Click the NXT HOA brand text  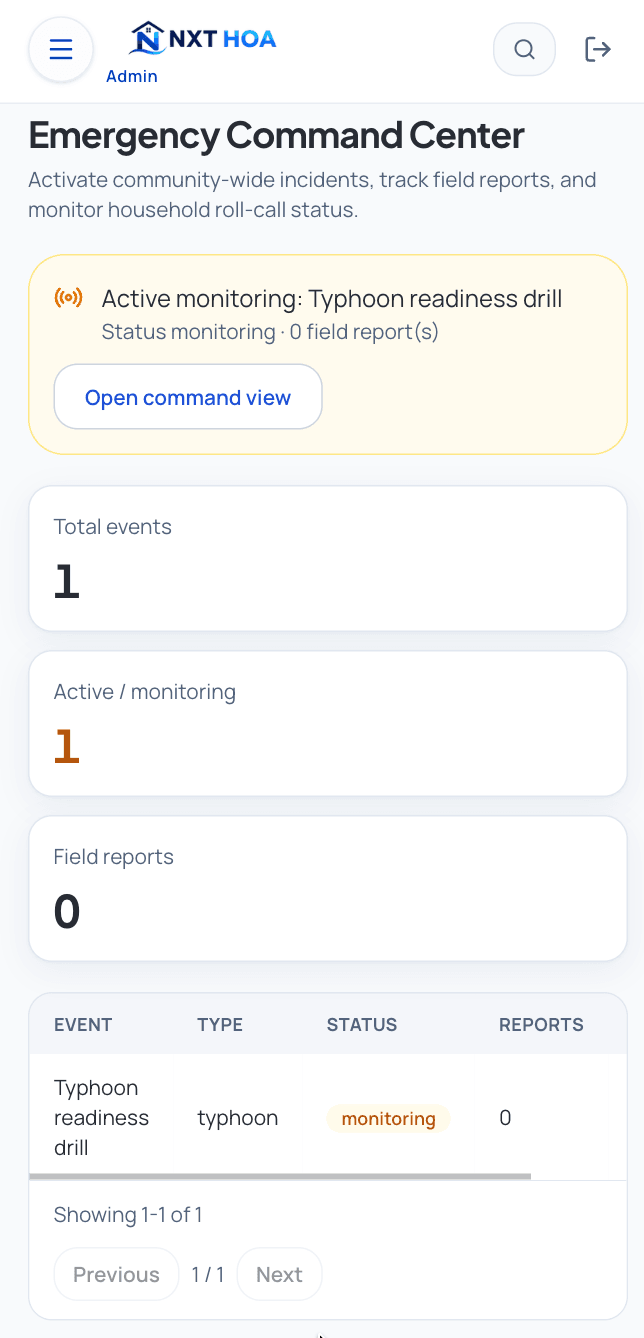[222, 39]
